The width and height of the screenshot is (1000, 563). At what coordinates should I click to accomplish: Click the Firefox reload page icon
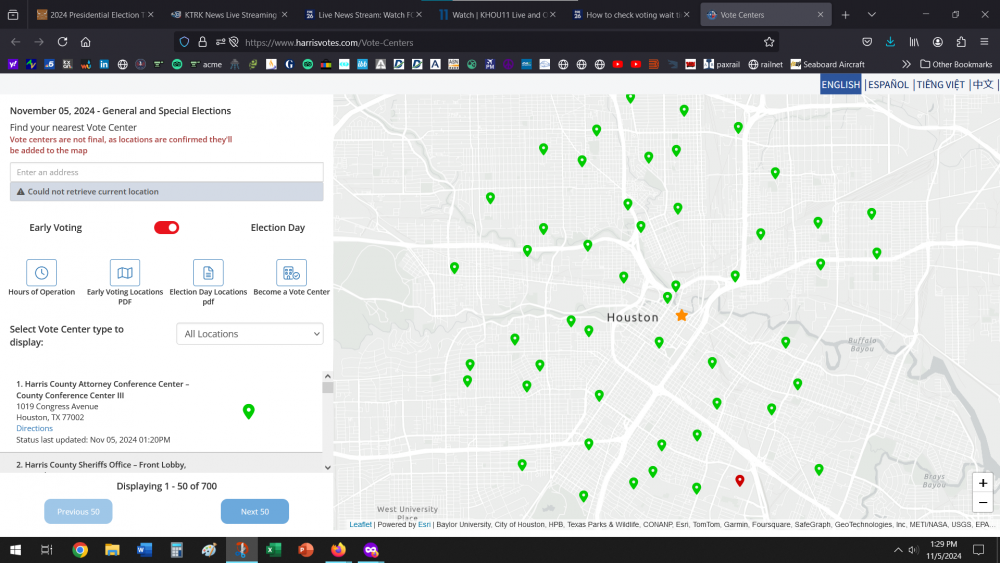[63, 42]
